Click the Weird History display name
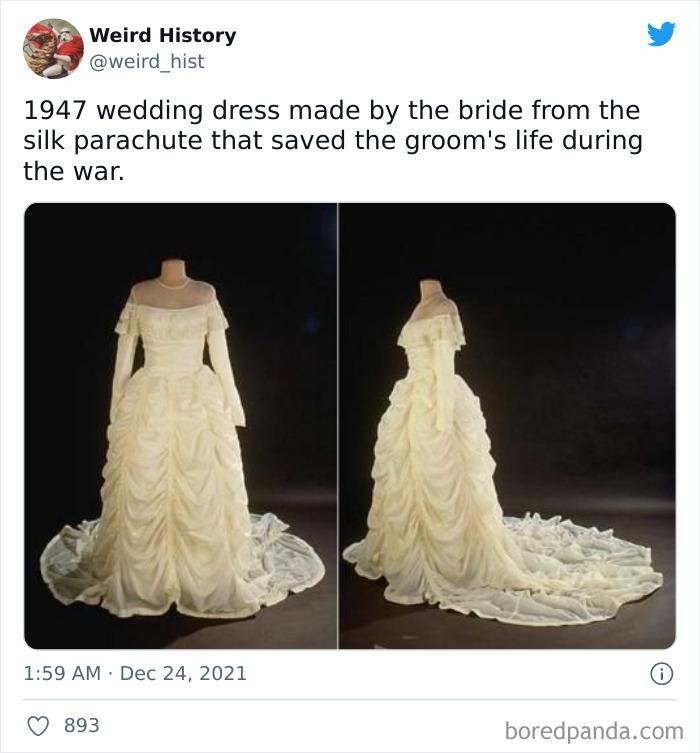The width and height of the screenshot is (700, 753). pyautogui.click(x=162, y=35)
